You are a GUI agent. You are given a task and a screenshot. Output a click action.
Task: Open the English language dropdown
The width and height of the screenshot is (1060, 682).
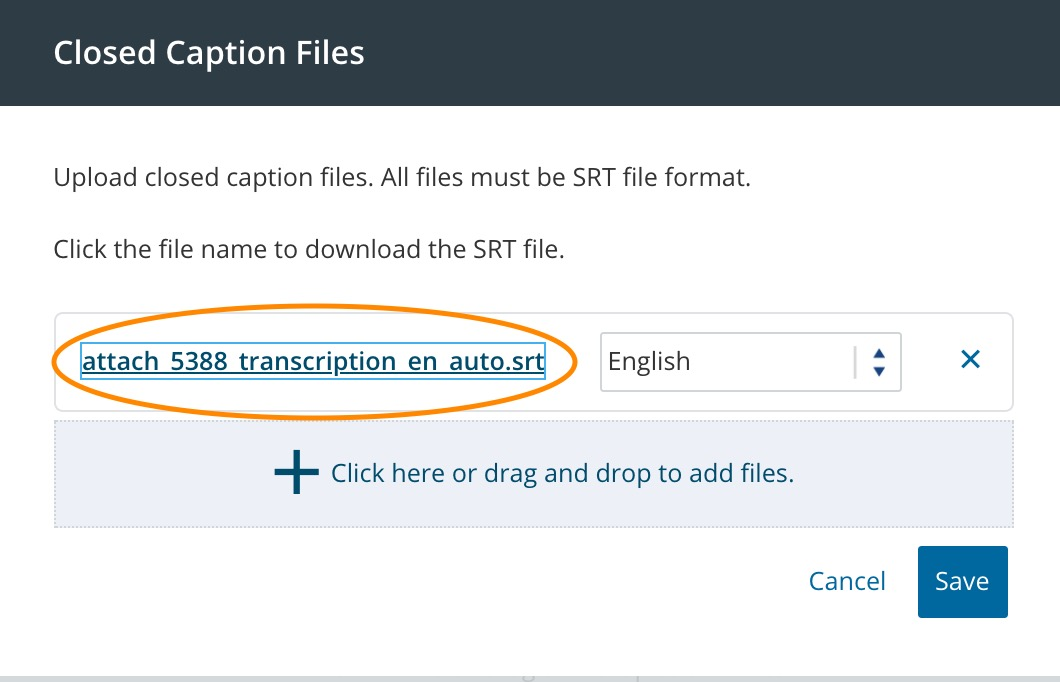click(x=750, y=361)
